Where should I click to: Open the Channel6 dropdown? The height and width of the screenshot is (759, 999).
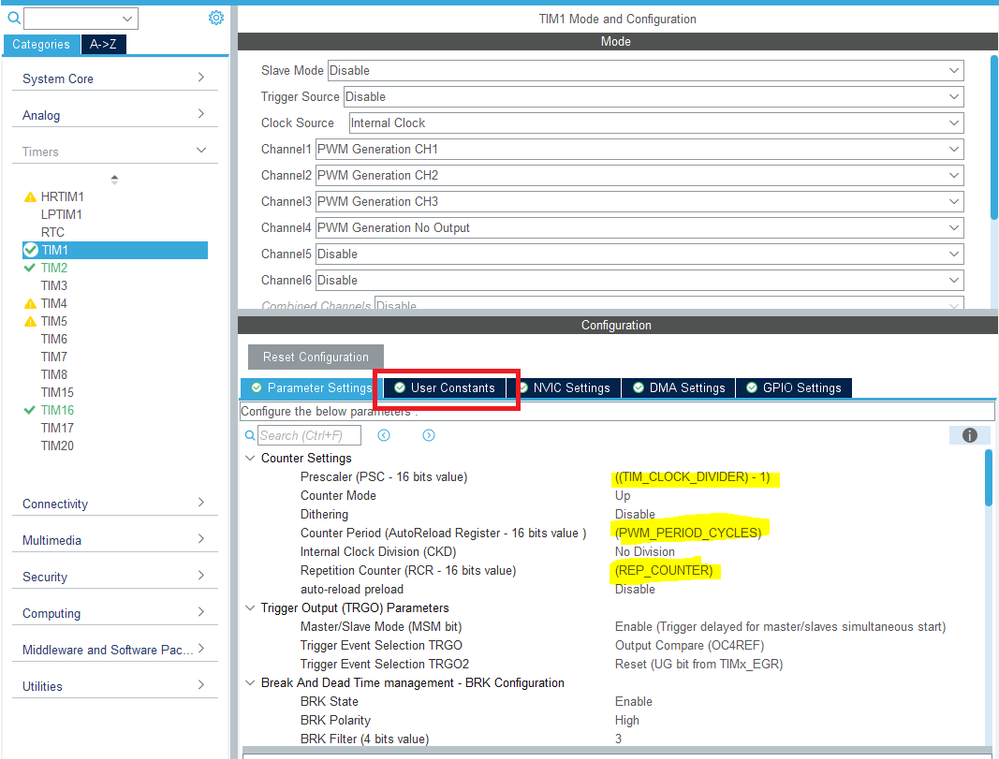pyautogui.click(x=640, y=280)
